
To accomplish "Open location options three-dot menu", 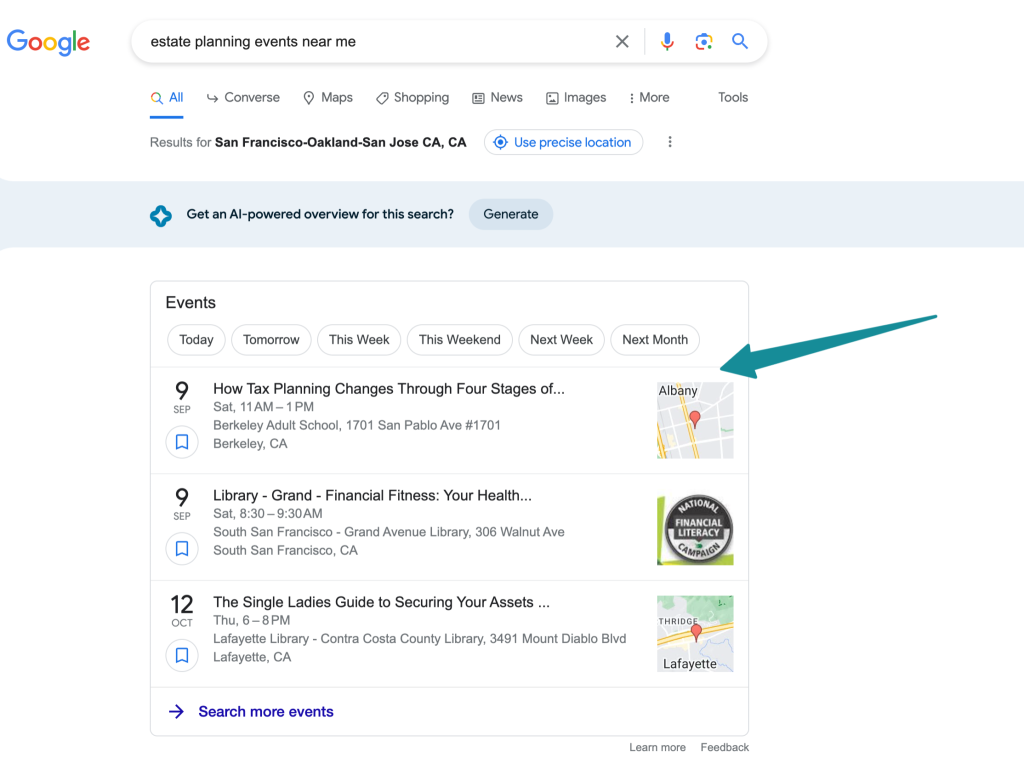I will (669, 142).
